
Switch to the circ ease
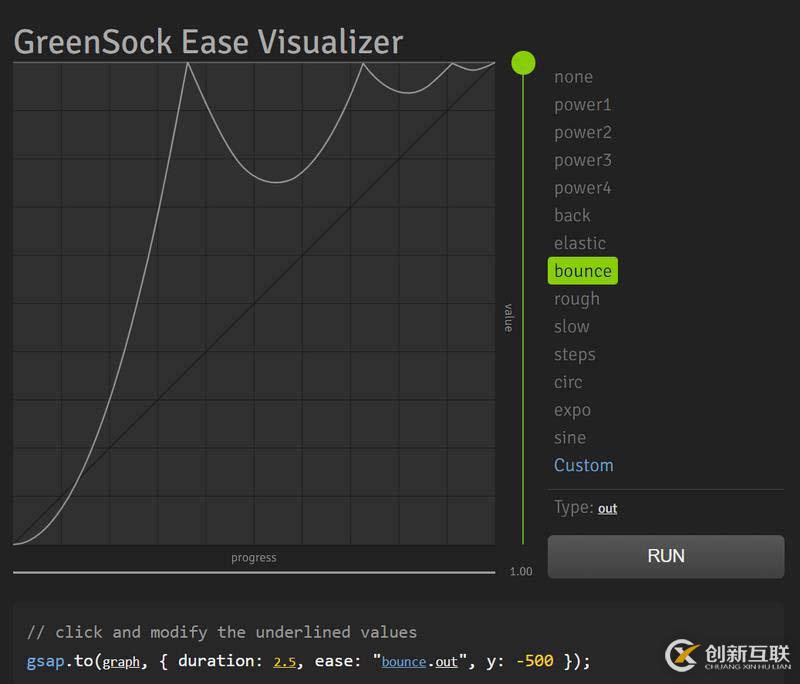(568, 382)
